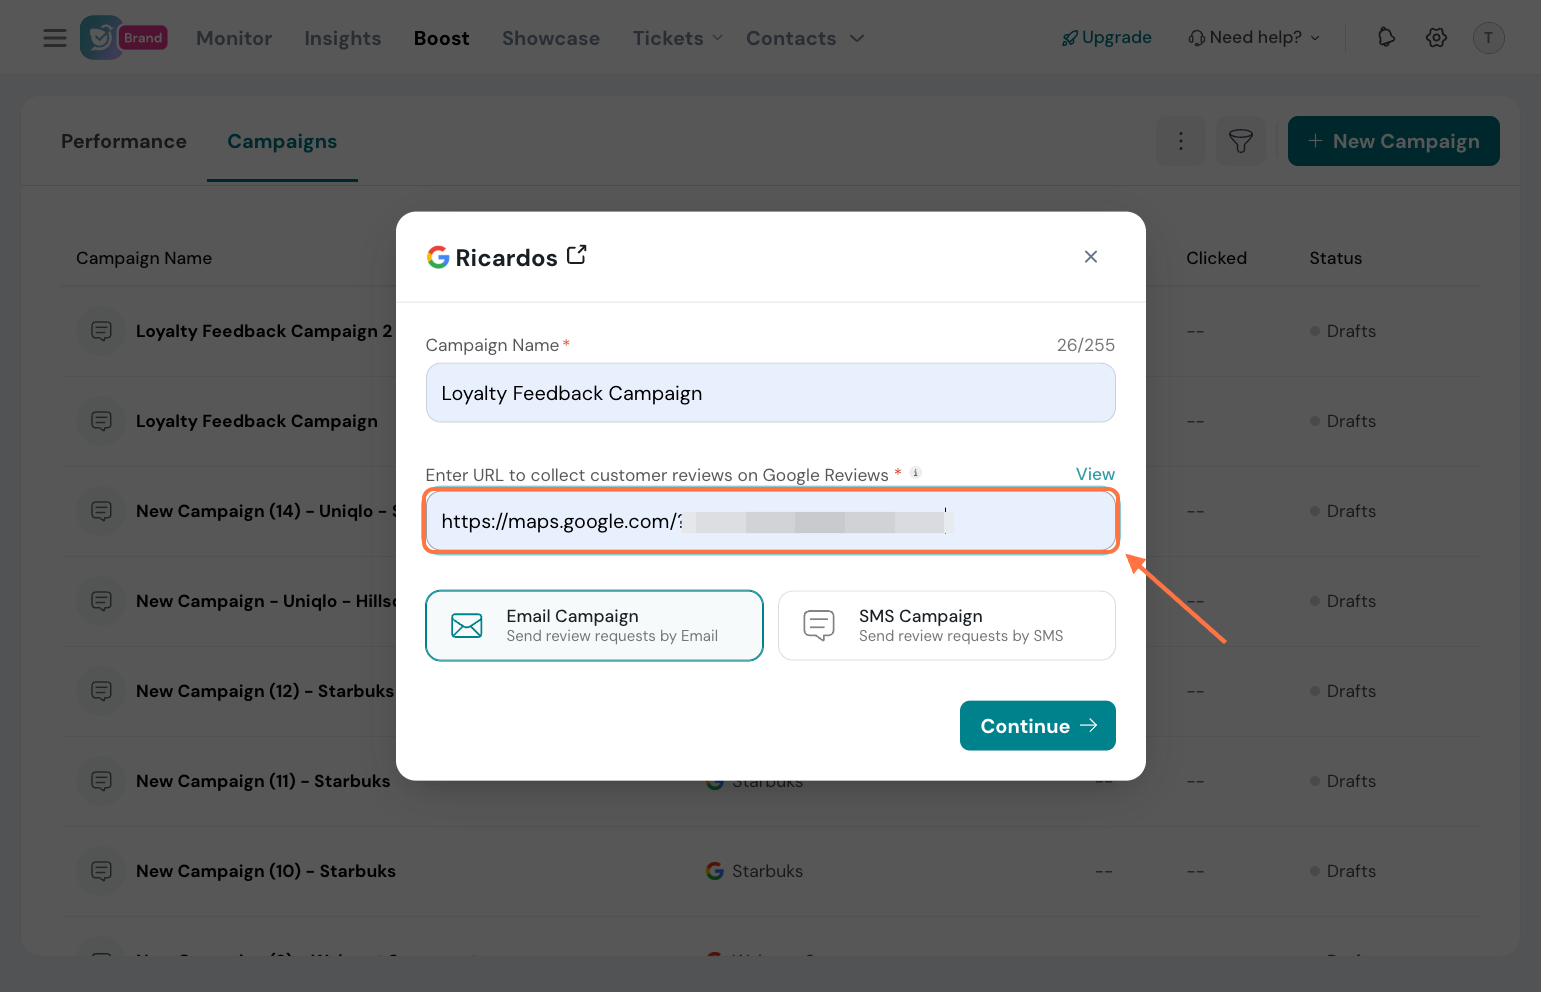Click the View link

click(x=1095, y=474)
